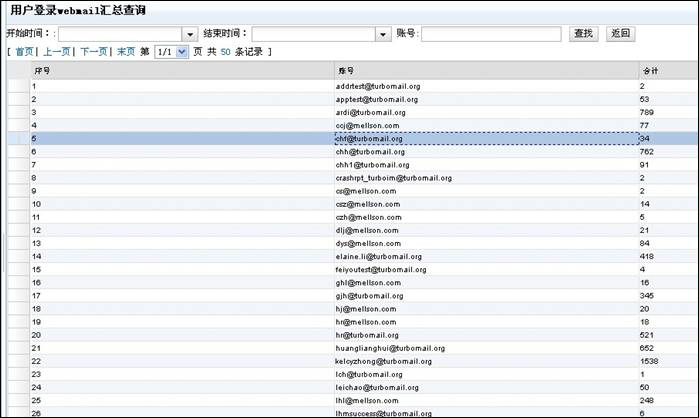The height and width of the screenshot is (418, 699).
Task: Click the 开始时间 start time input box
Action: click(118, 34)
